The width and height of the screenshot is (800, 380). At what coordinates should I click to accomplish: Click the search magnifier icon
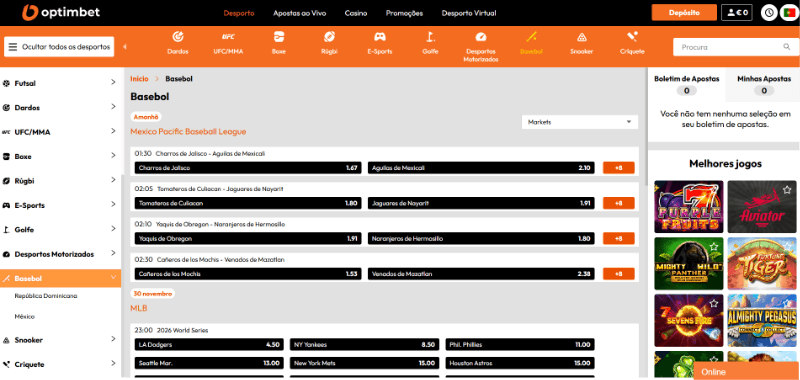pyautogui.click(x=787, y=47)
